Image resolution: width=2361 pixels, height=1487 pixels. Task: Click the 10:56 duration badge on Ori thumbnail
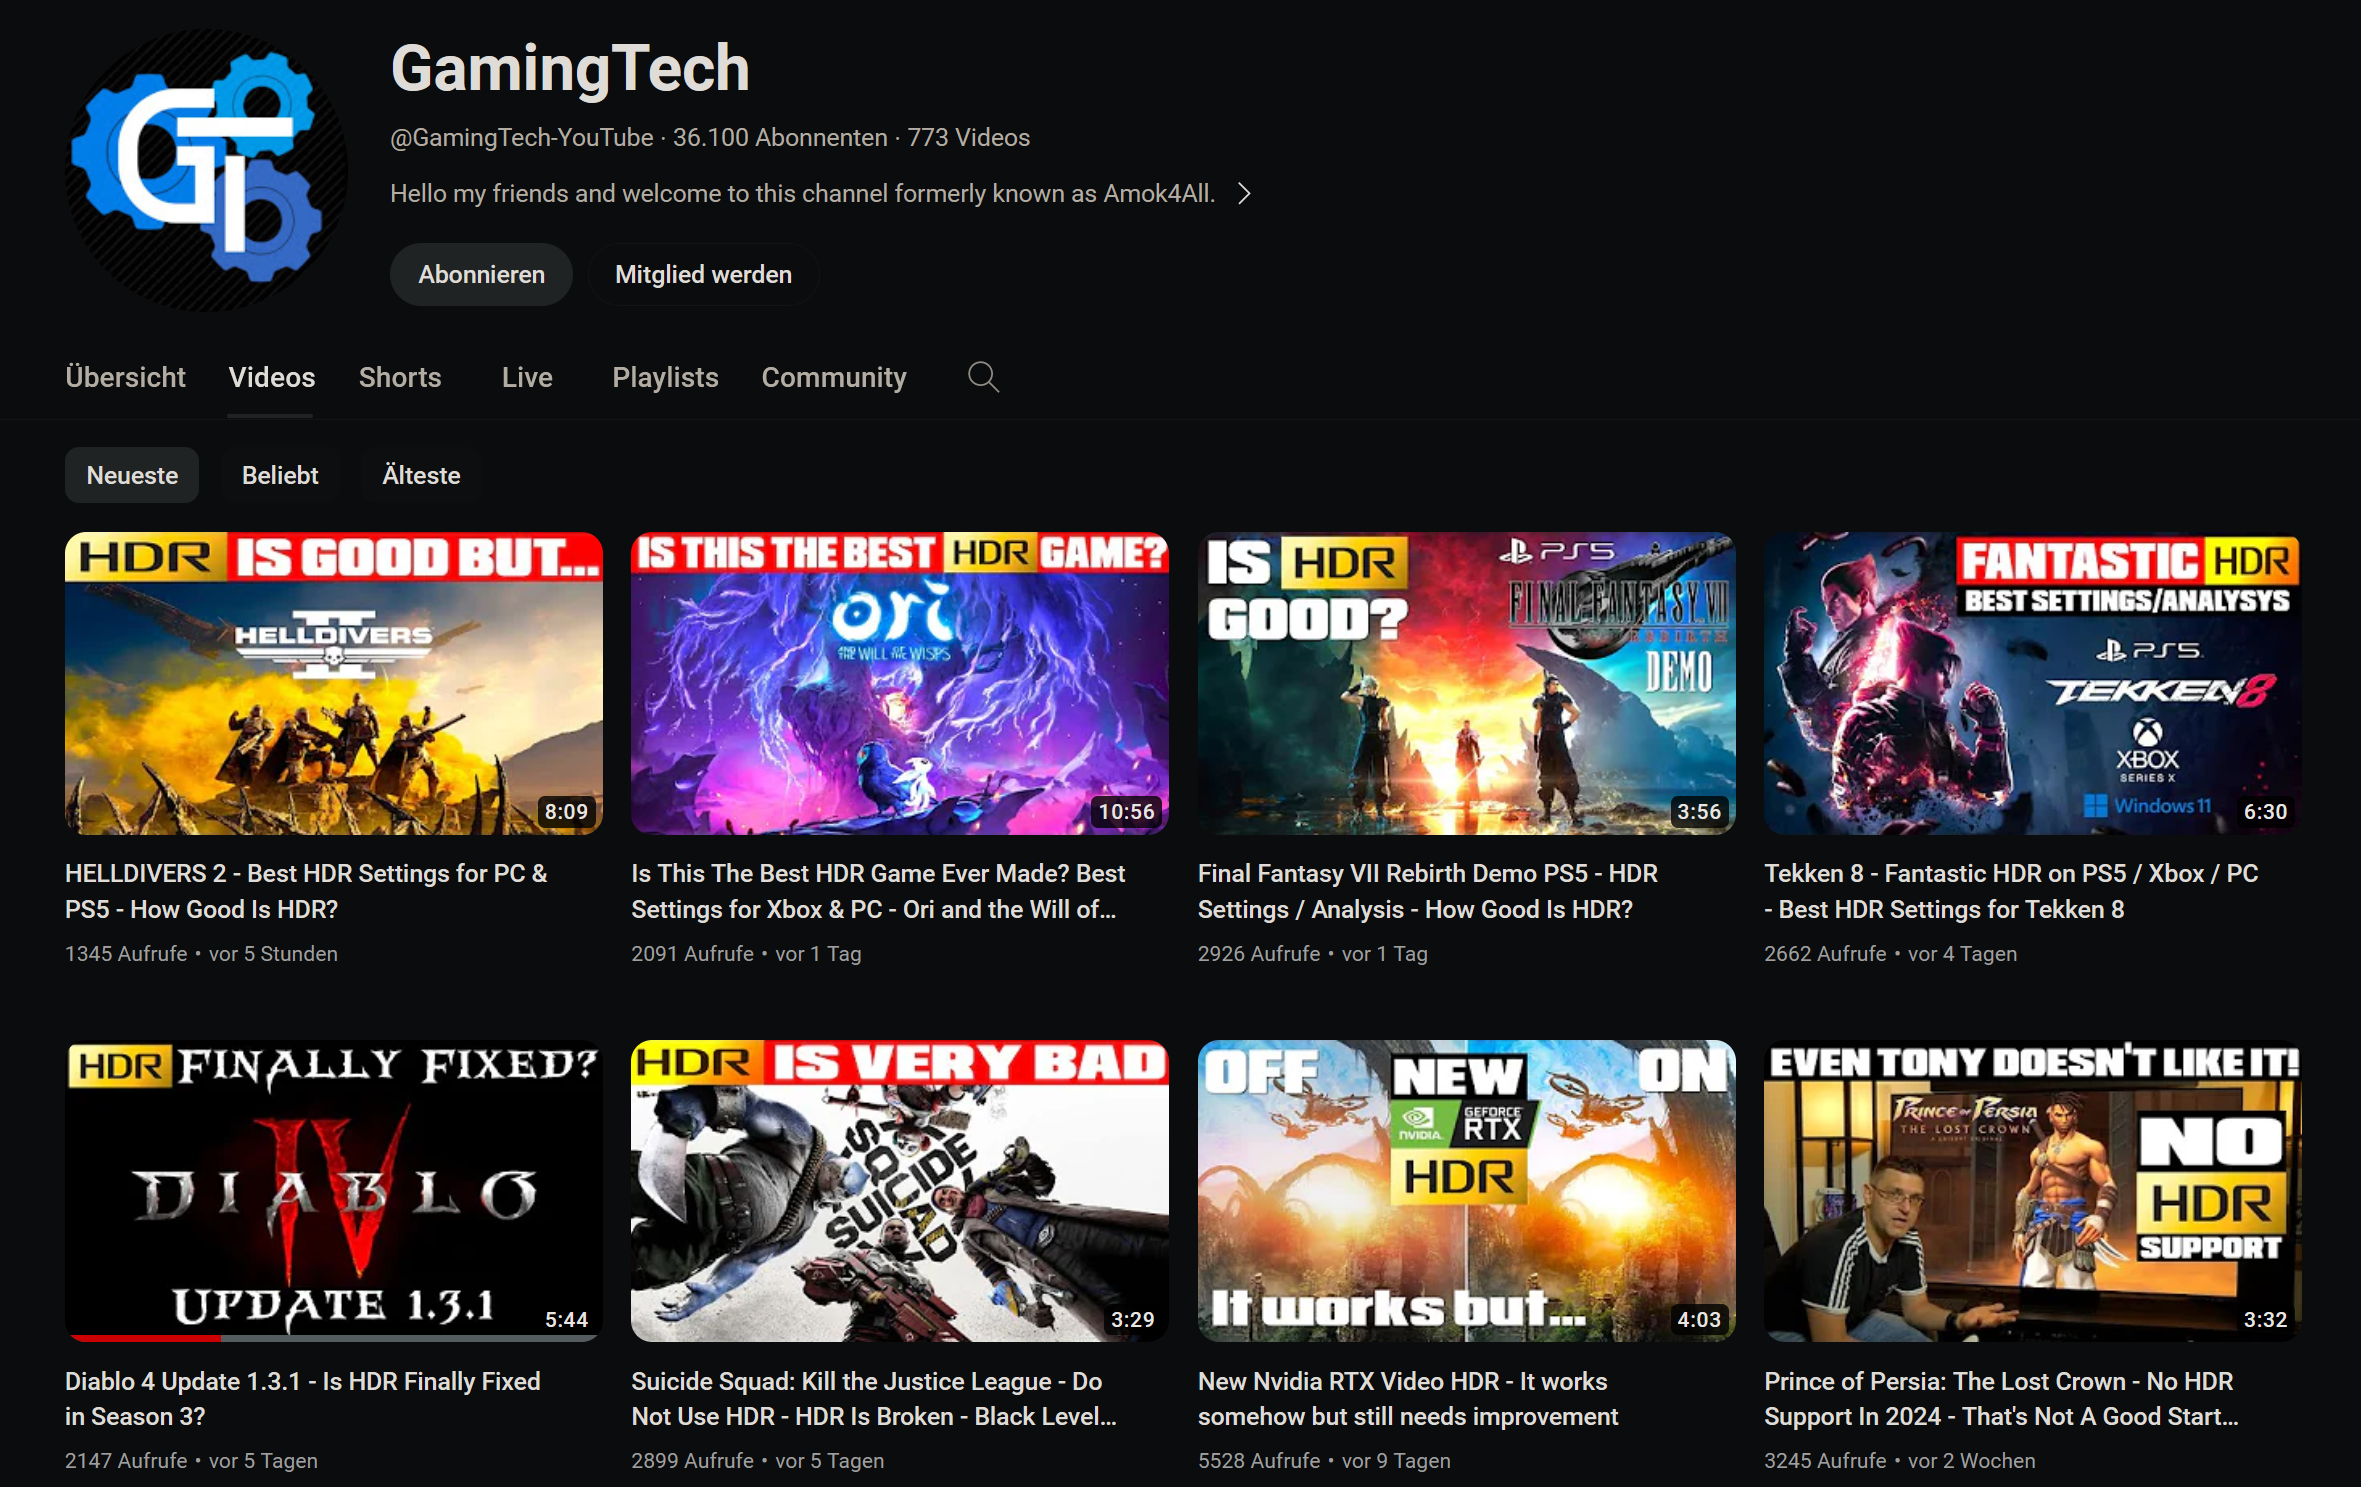1126,811
